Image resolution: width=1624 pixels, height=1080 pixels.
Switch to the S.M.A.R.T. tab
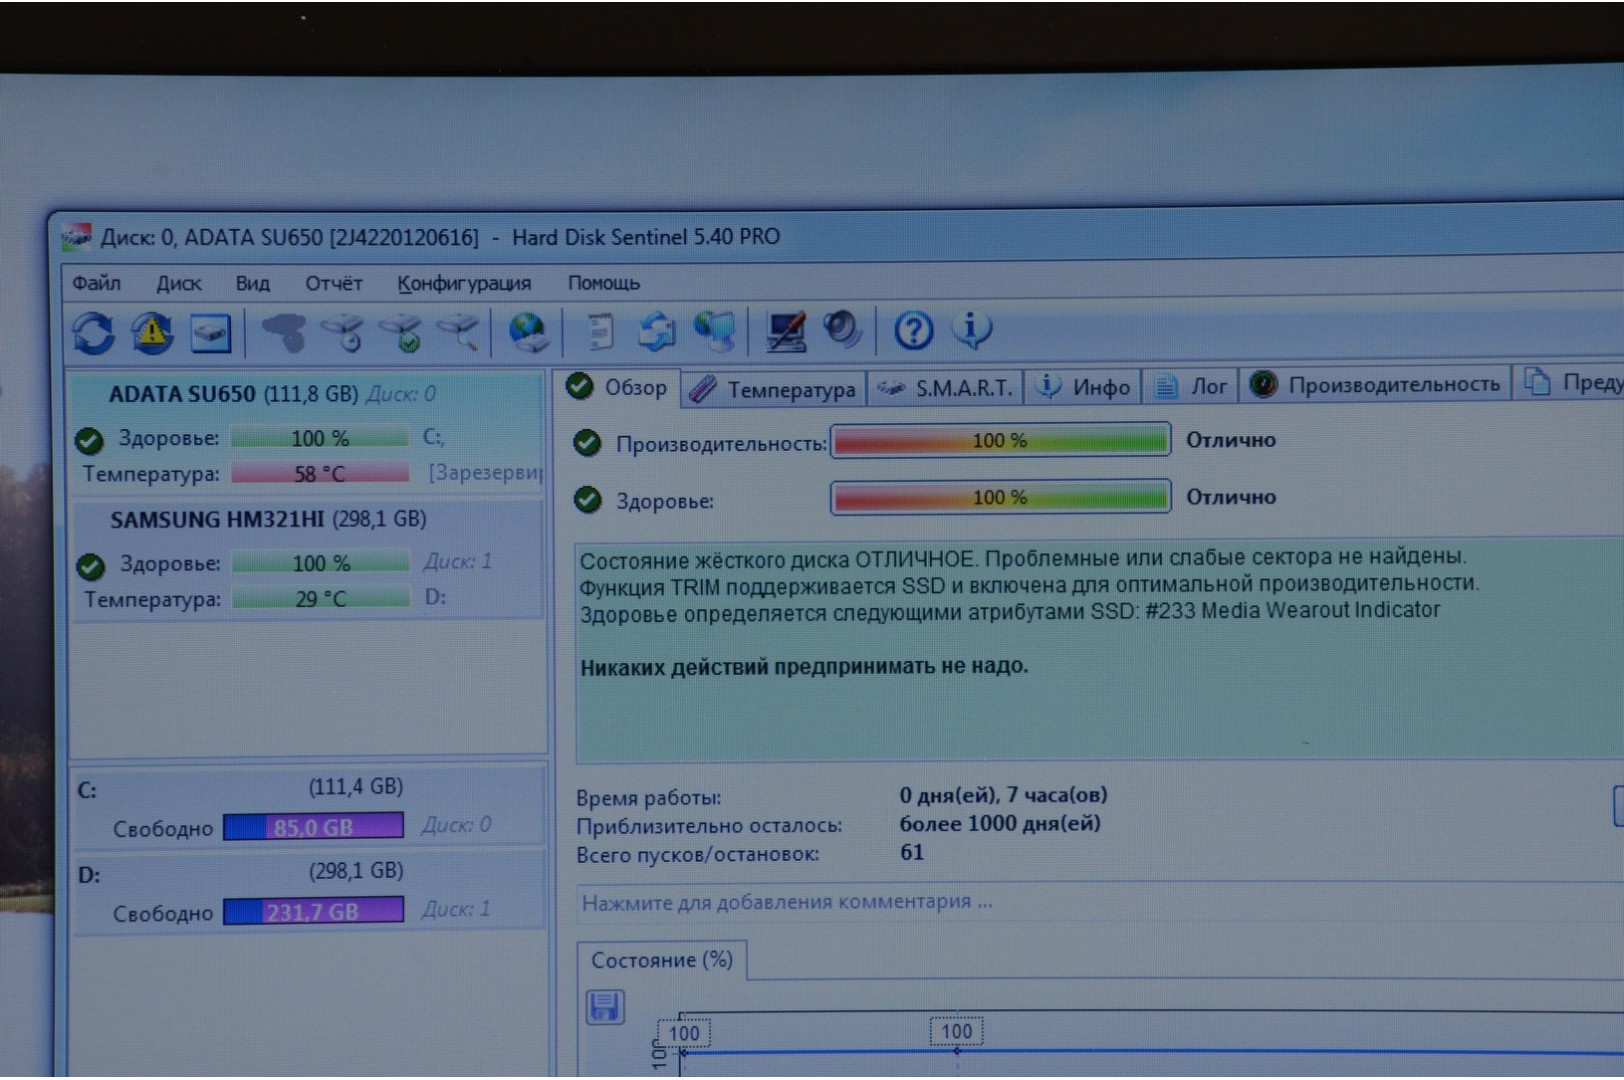(x=946, y=388)
